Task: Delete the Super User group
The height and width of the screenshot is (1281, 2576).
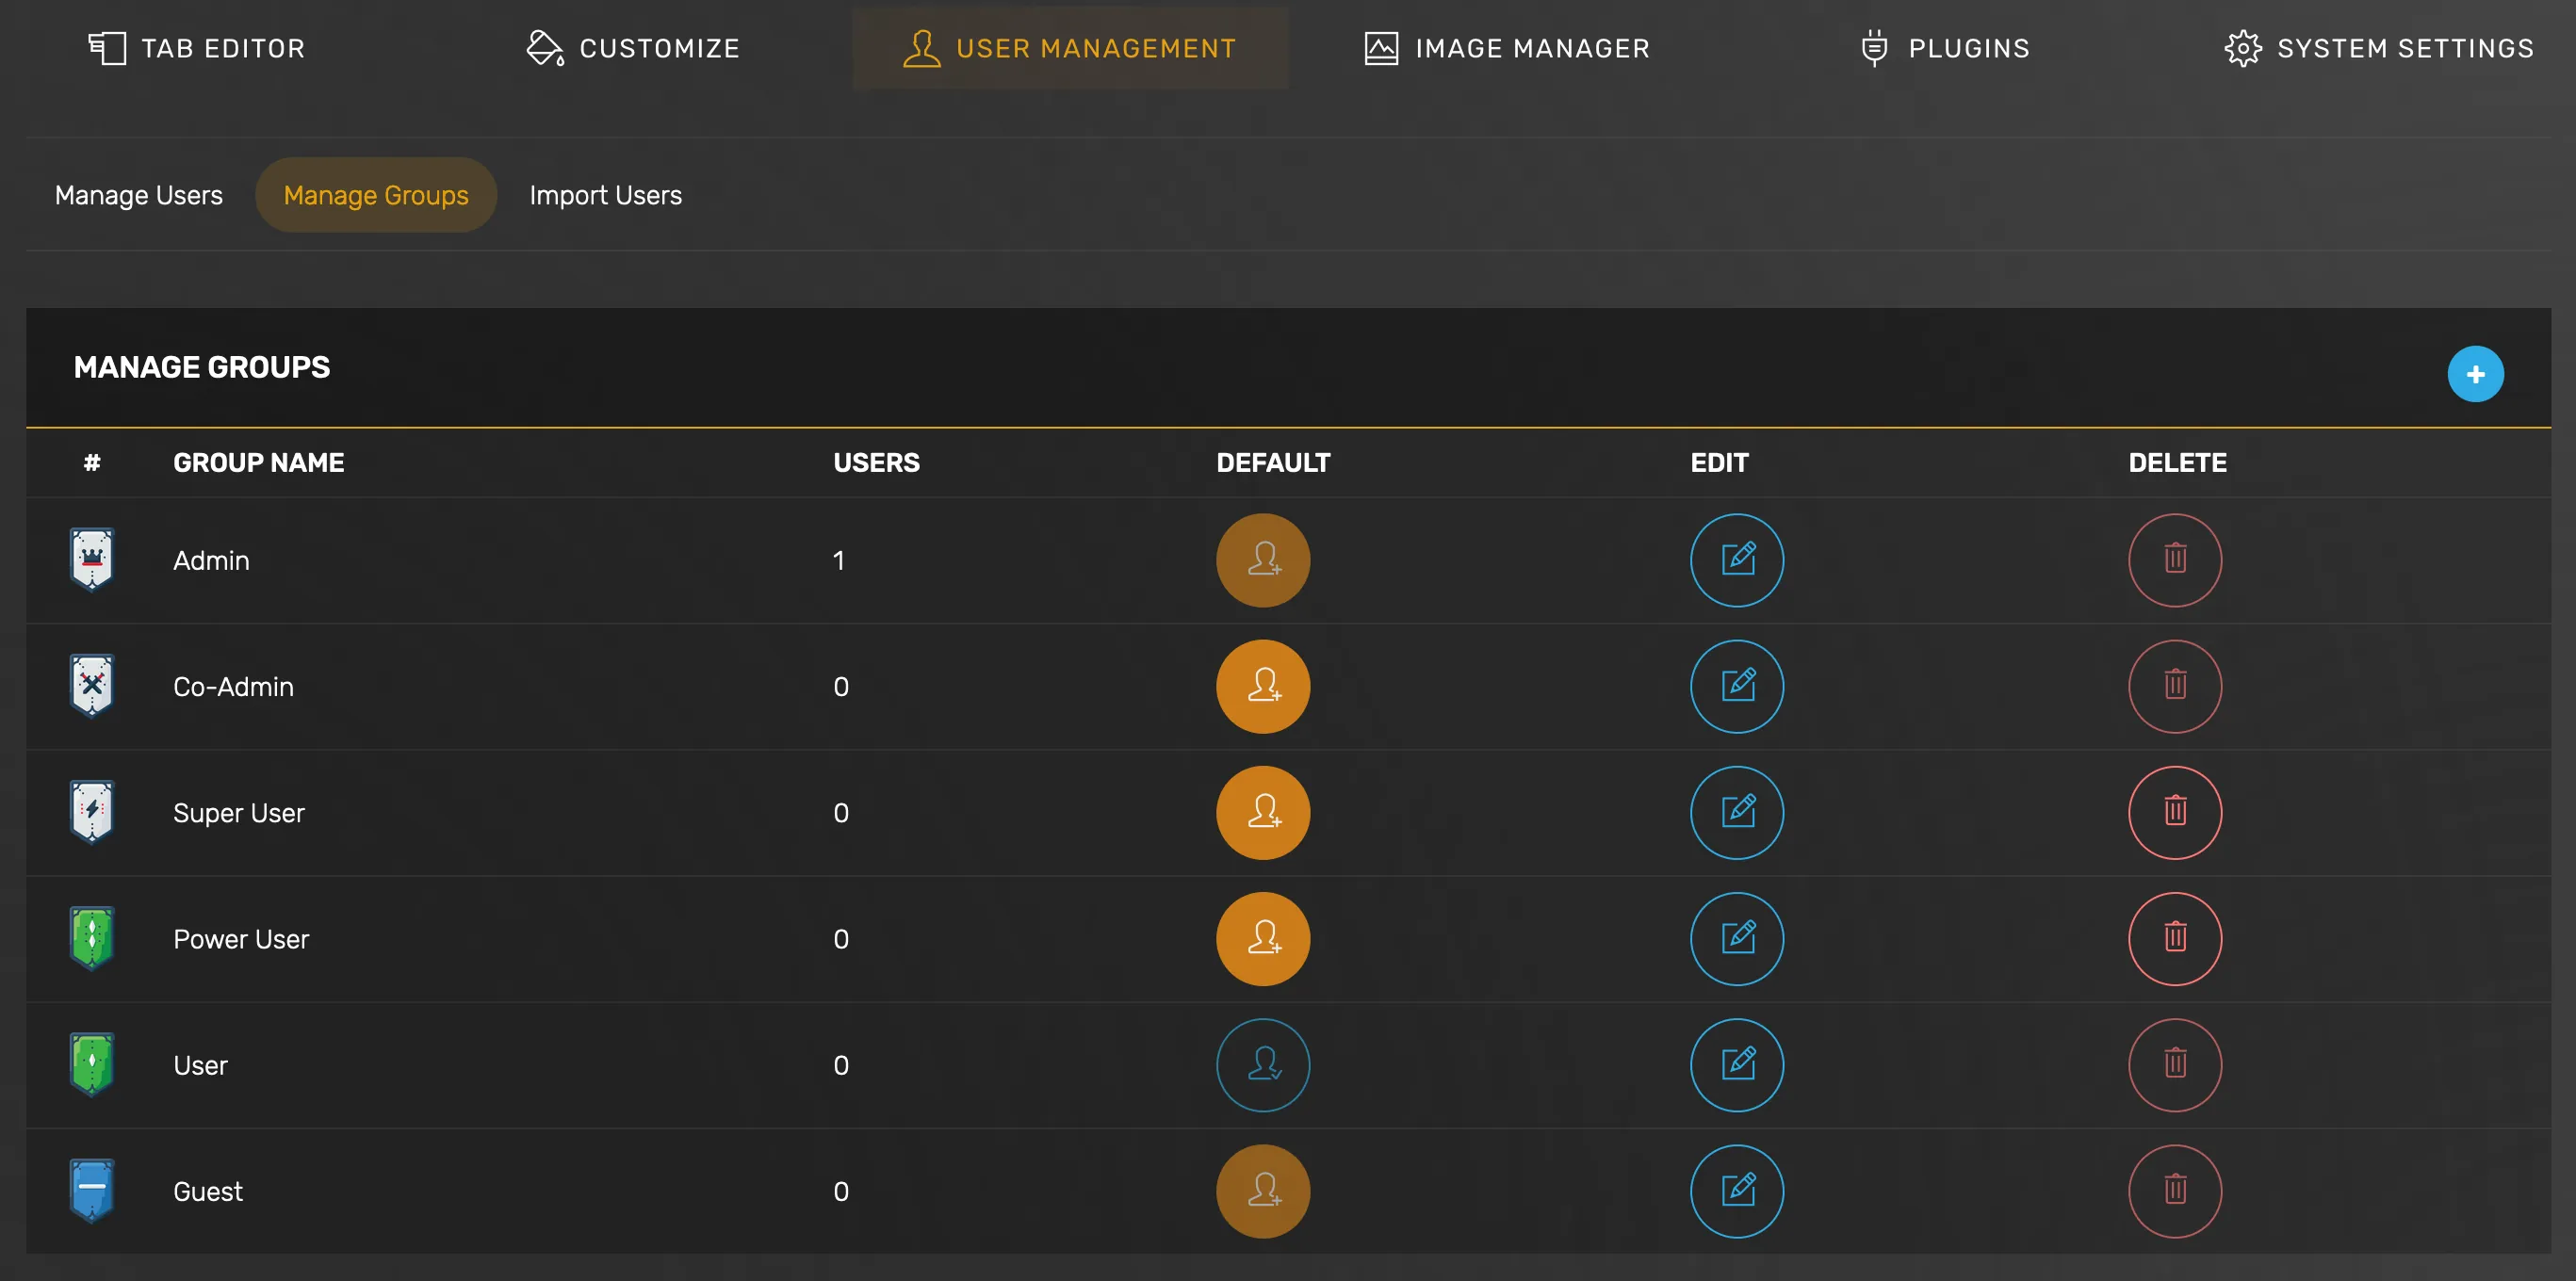Action: (x=2175, y=813)
